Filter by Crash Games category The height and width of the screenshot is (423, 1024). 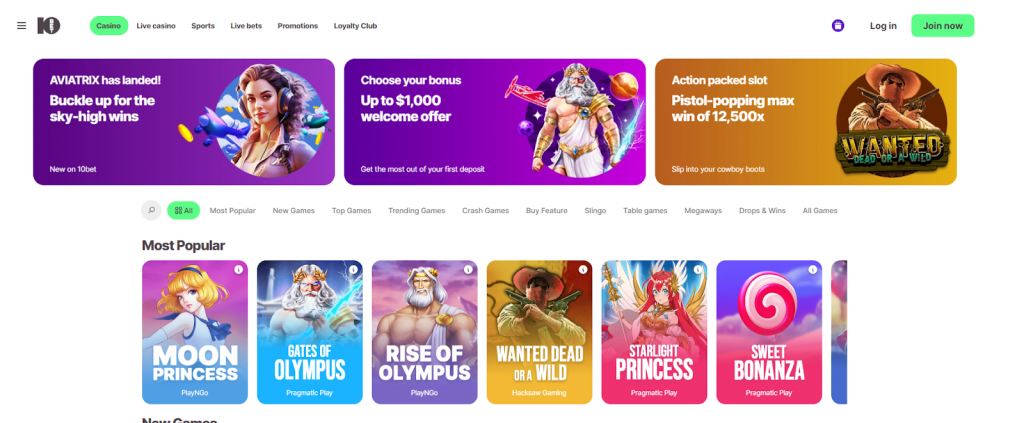pyautogui.click(x=485, y=211)
